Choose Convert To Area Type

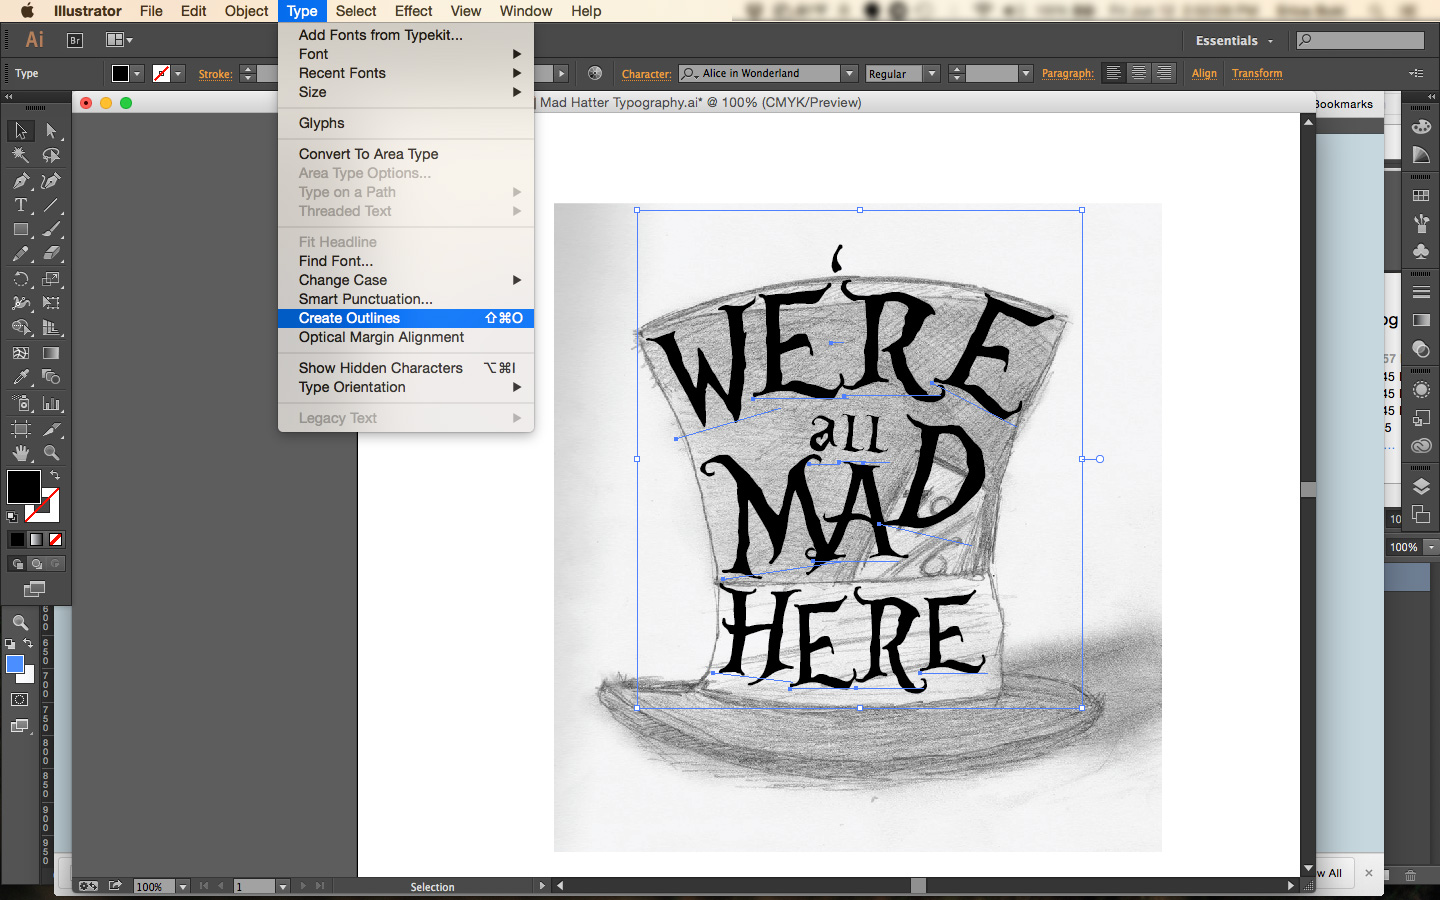[x=406, y=154]
